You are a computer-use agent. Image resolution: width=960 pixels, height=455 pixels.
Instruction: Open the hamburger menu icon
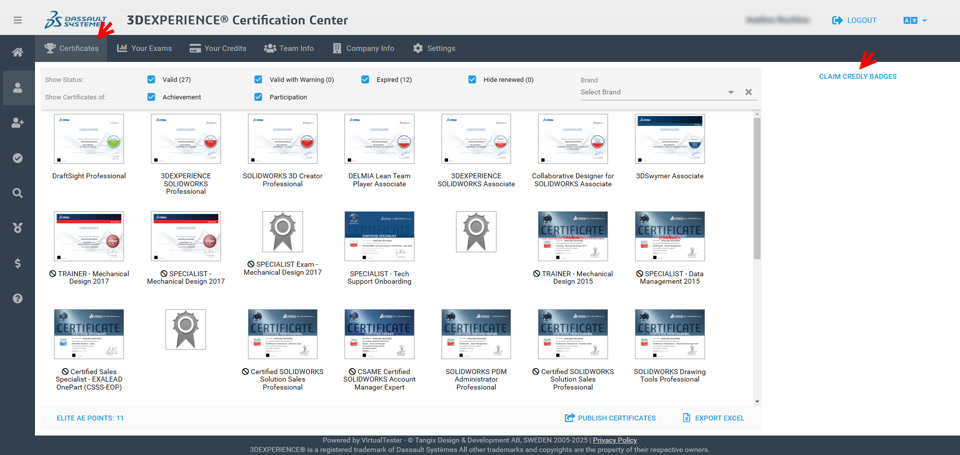click(x=17, y=20)
